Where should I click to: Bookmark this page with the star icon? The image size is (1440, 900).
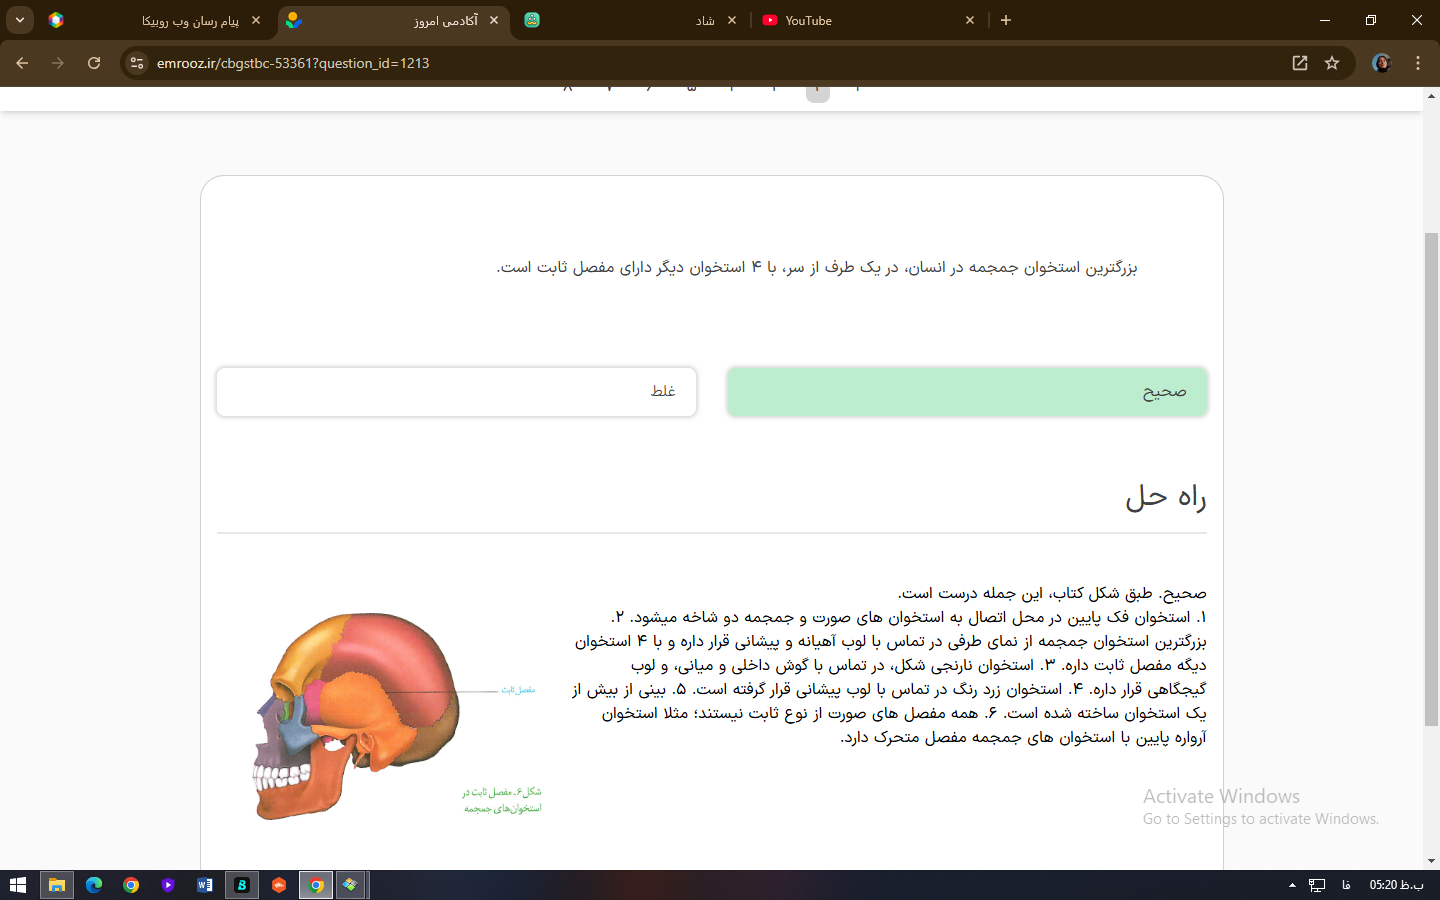click(x=1332, y=63)
